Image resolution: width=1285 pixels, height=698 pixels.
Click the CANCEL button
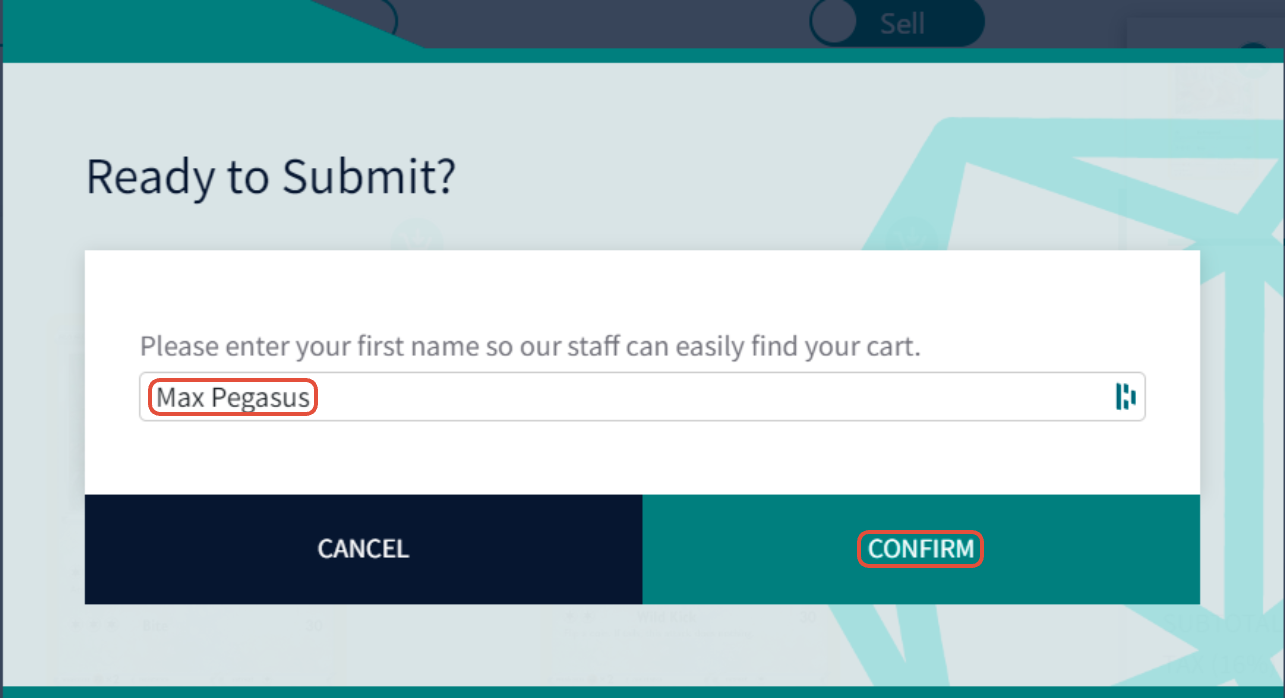click(363, 549)
